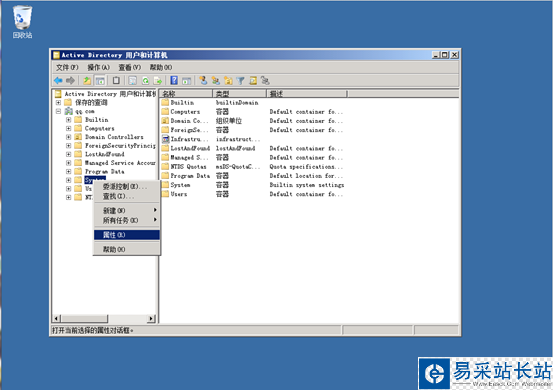Click the add to group toolbar icon
Image resolution: width=553 pixels, height=390 pixels.
click(x=265, y=81)
